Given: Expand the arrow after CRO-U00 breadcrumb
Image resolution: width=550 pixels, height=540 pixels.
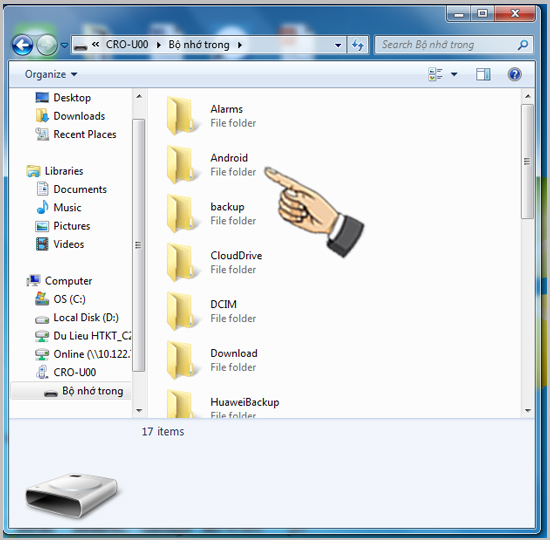Looking at the screenshot, I should [x=159, y=45].
